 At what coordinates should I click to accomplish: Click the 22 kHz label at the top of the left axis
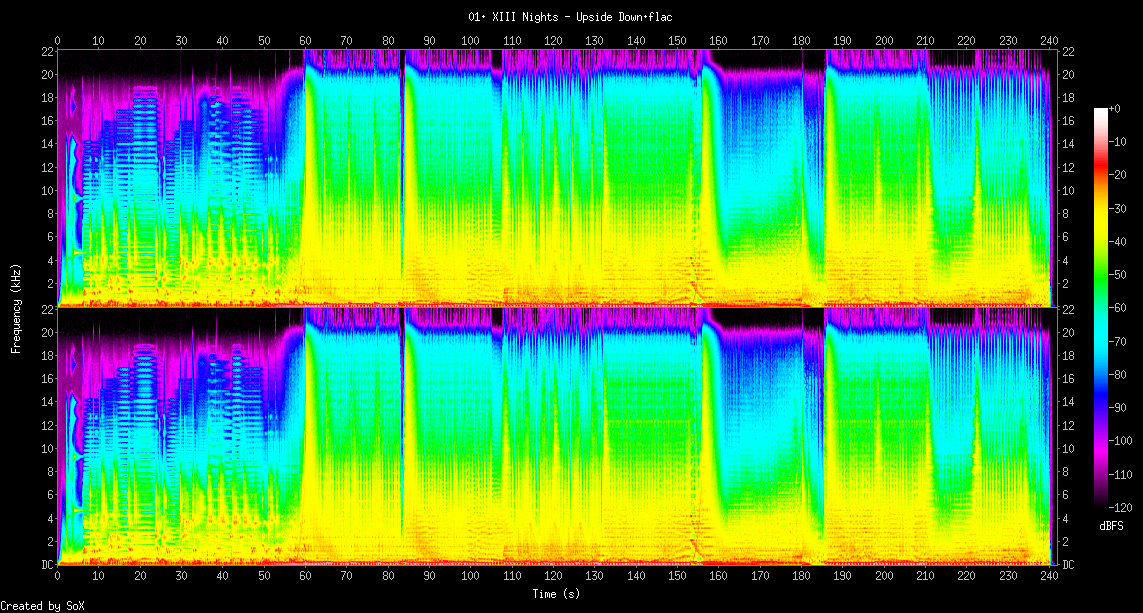[x=47, y=51]
